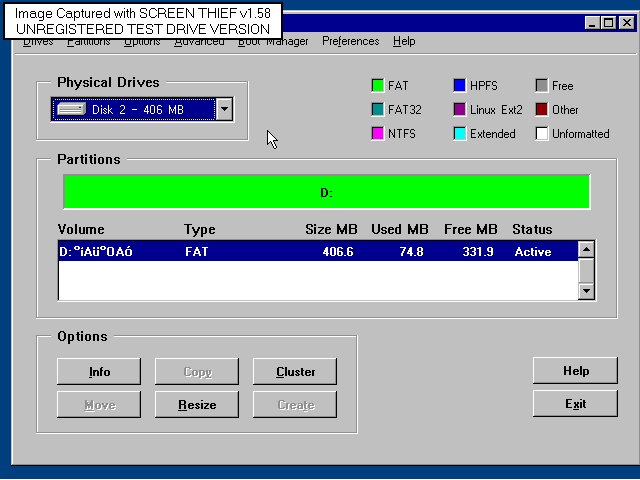Click the disk drive icon in drive selector

[x=71, y=109]
